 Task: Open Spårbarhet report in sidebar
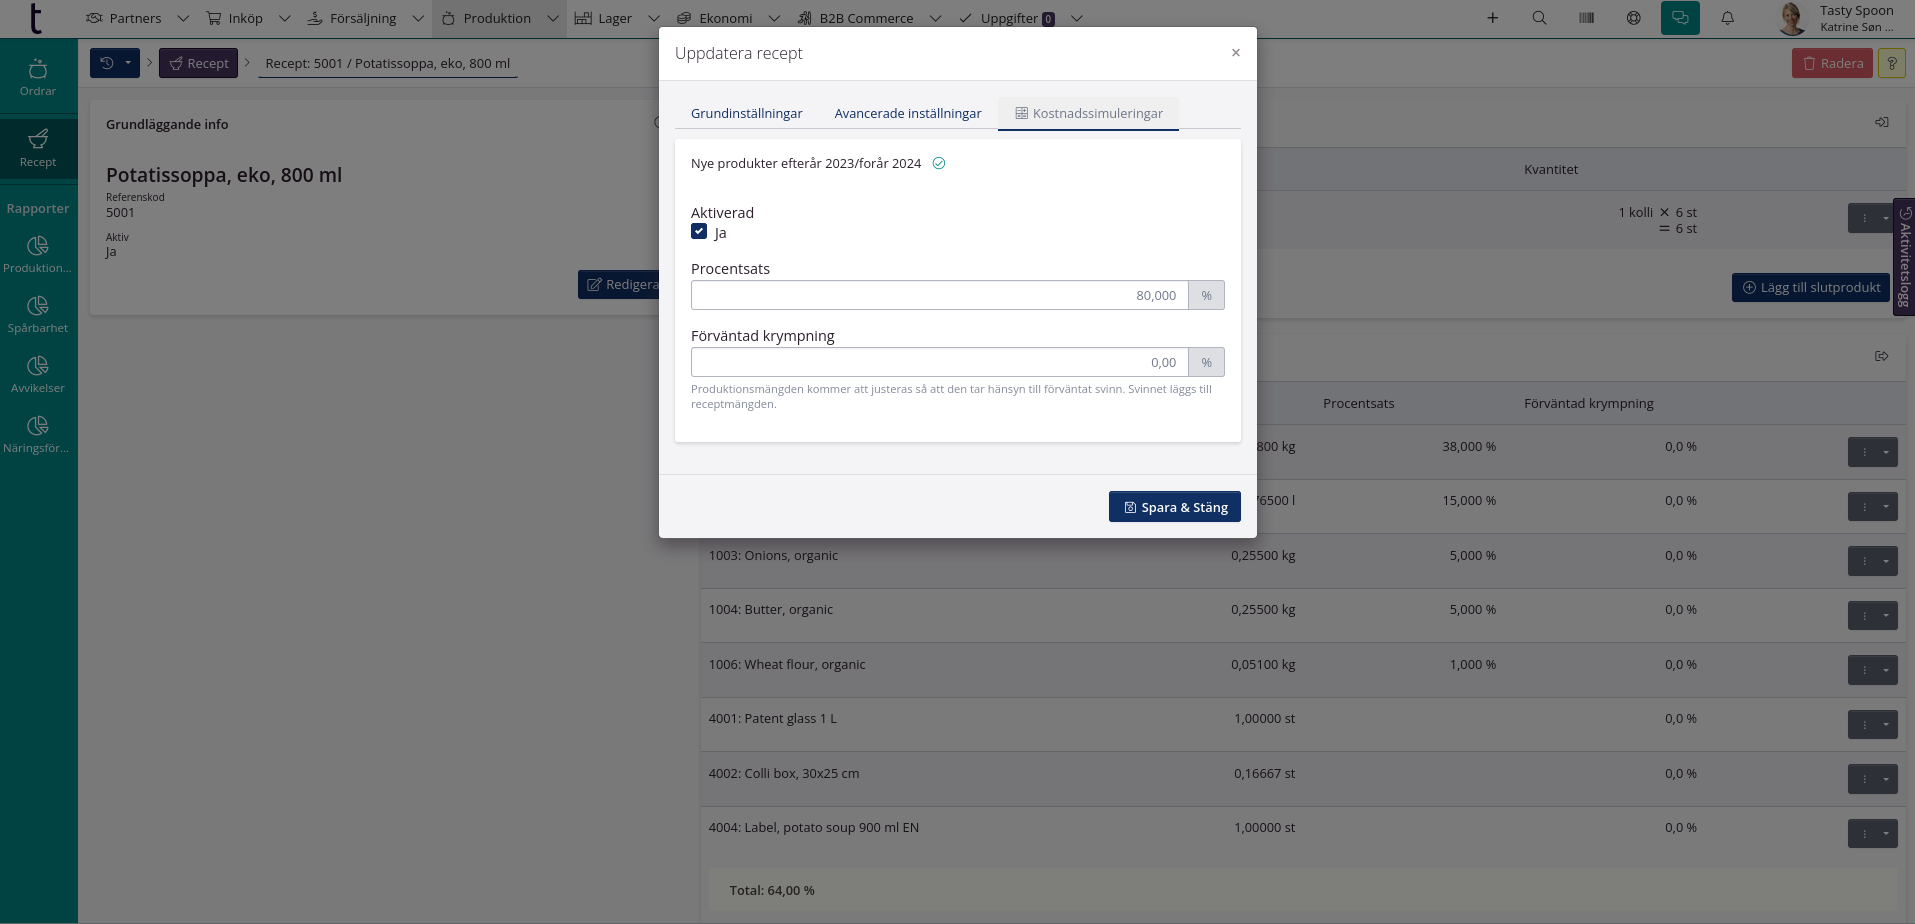pos(38,314)
